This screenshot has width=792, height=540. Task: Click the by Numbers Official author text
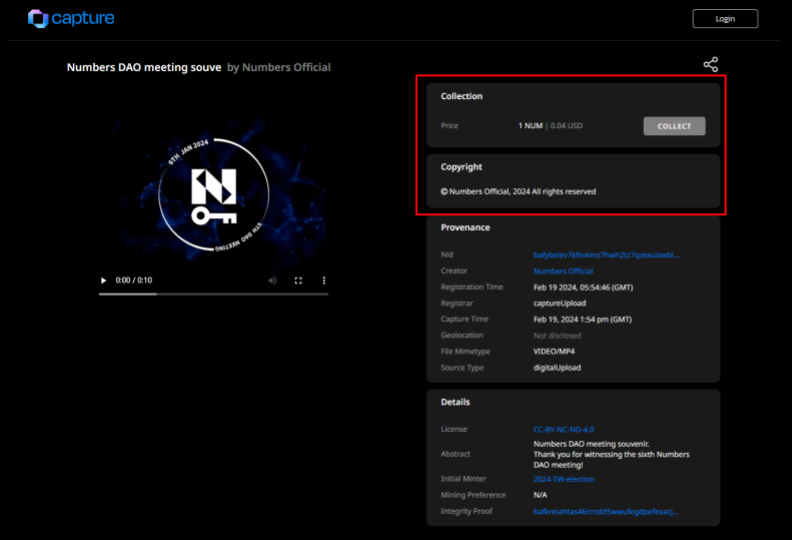tap(279, 67)
